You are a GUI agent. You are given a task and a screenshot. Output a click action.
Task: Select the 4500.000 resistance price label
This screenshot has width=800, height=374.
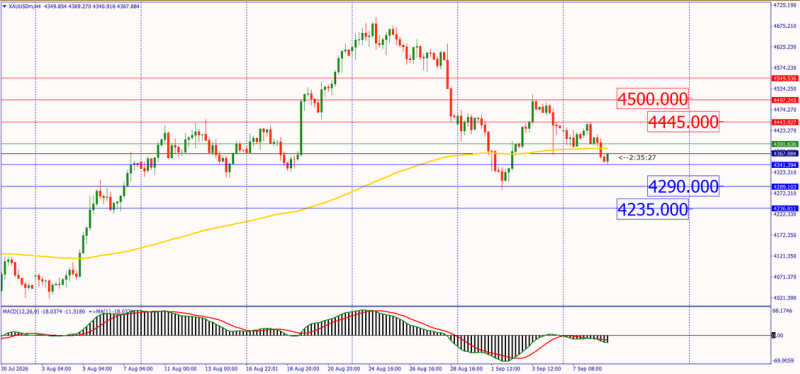pos(652,99)
